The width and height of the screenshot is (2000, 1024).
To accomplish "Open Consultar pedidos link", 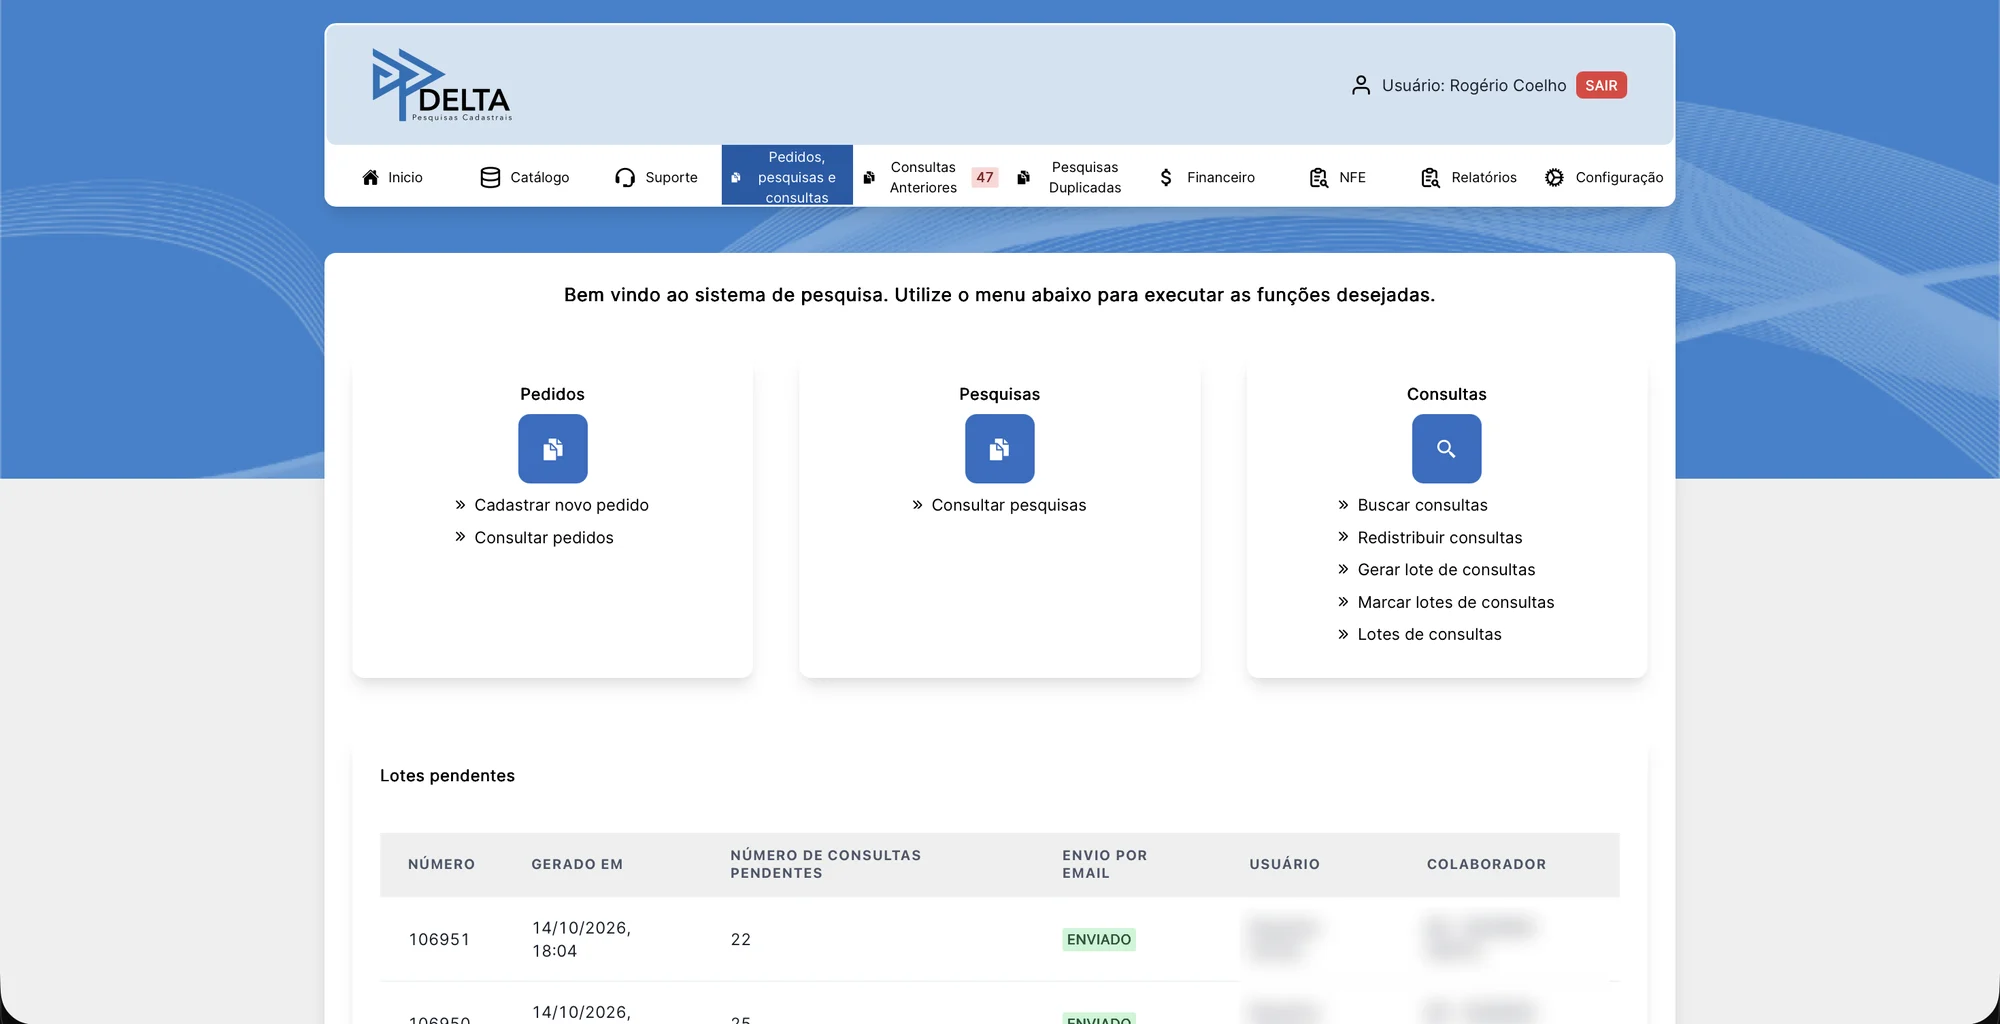I will coord(544,537).
